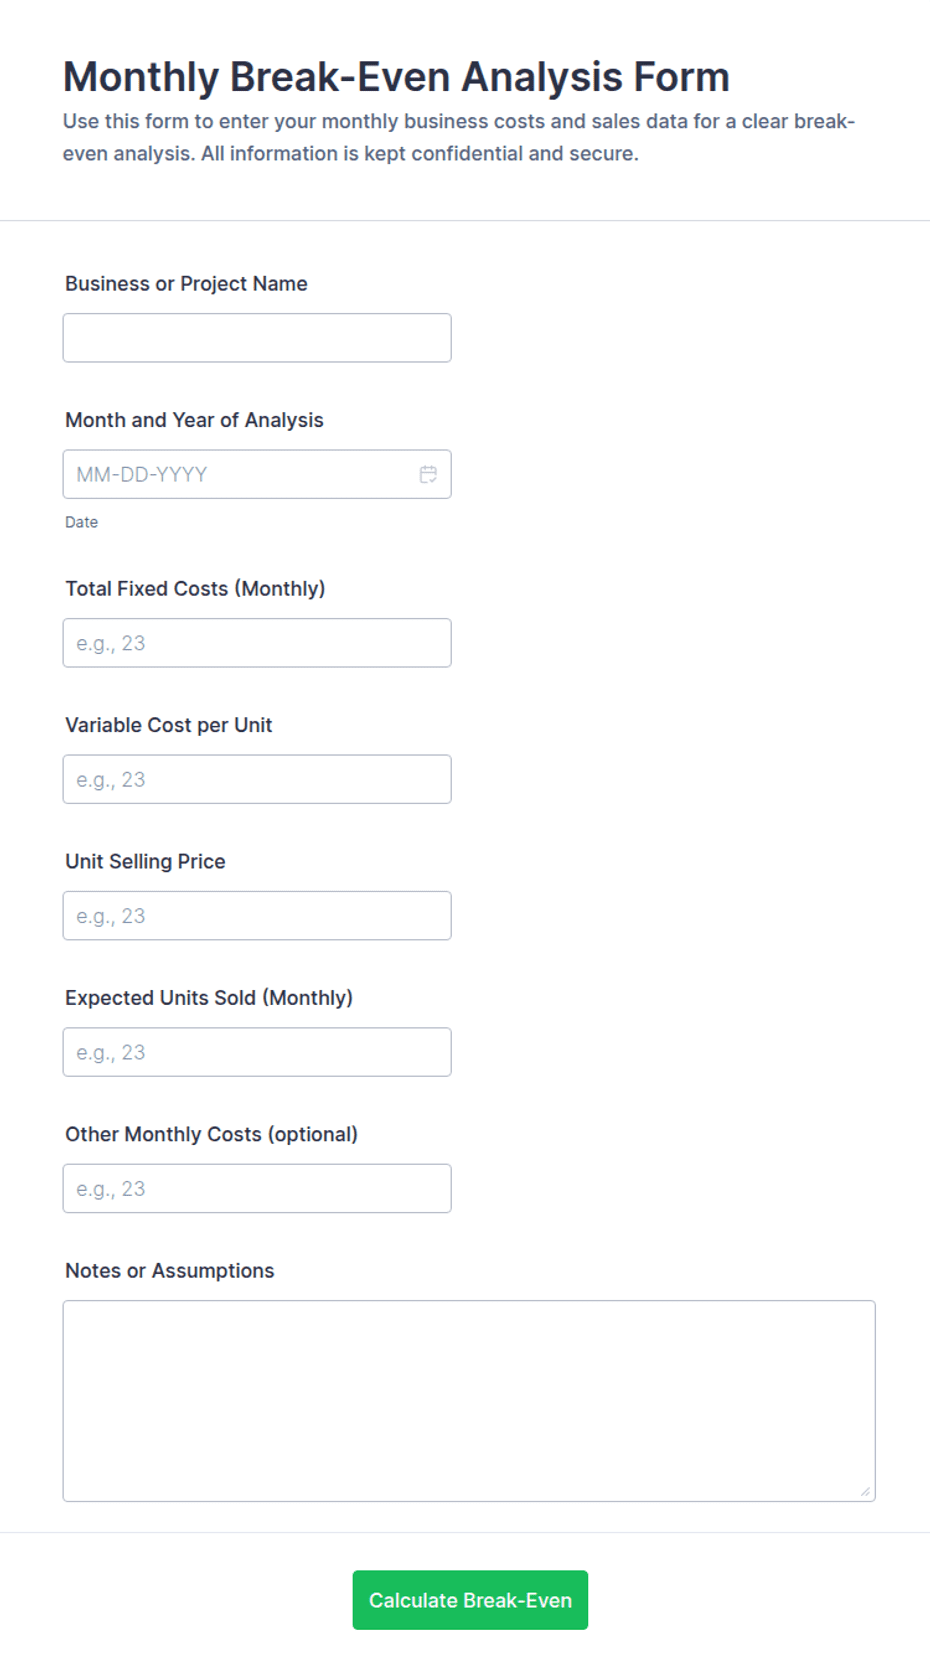
Task: Grab the textarea resize handle corner
Action: pyautogui.click(x=865, y=1491)
